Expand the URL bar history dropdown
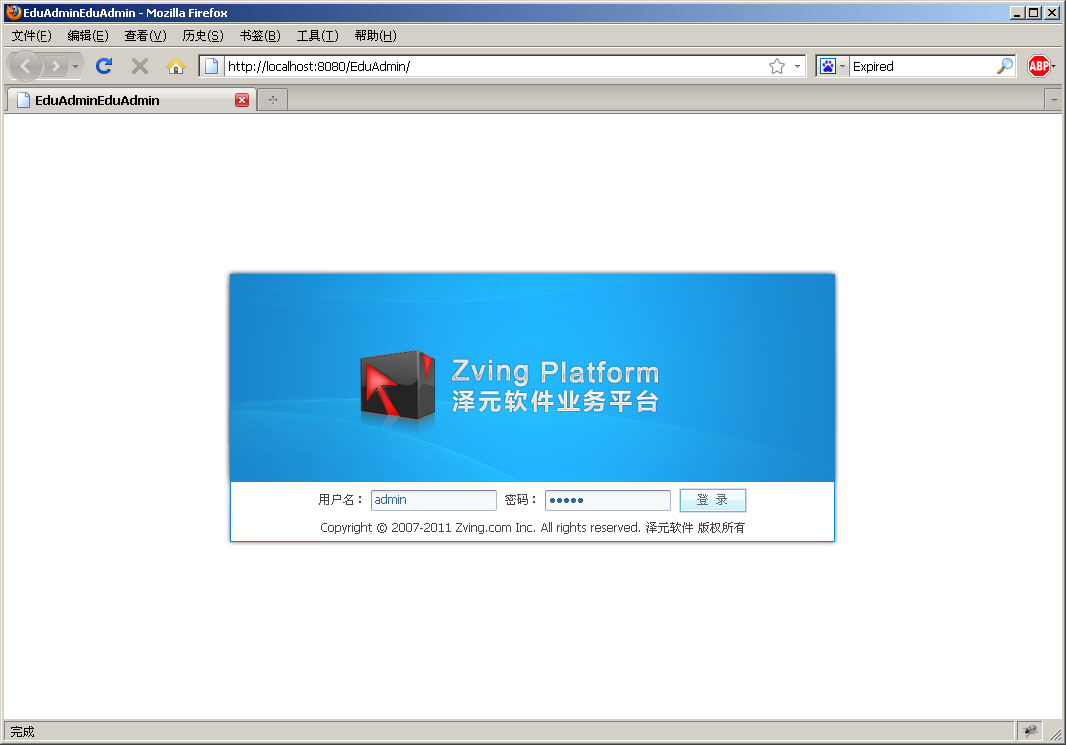The image size is (1066, 745). pos(797,66)
